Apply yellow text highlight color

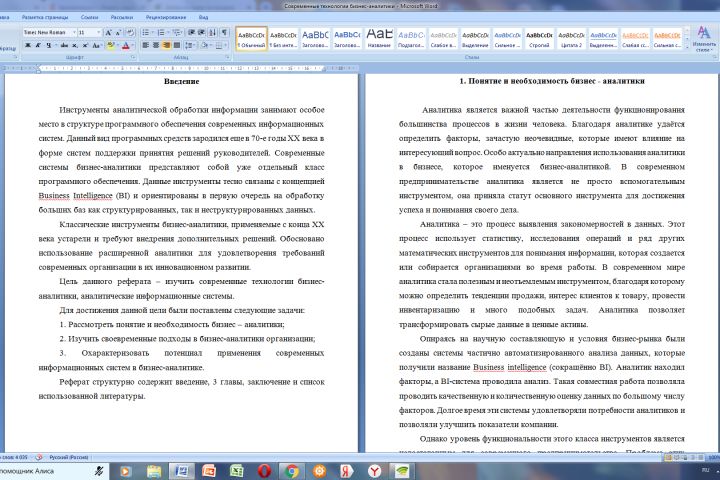tap(111, 45)
